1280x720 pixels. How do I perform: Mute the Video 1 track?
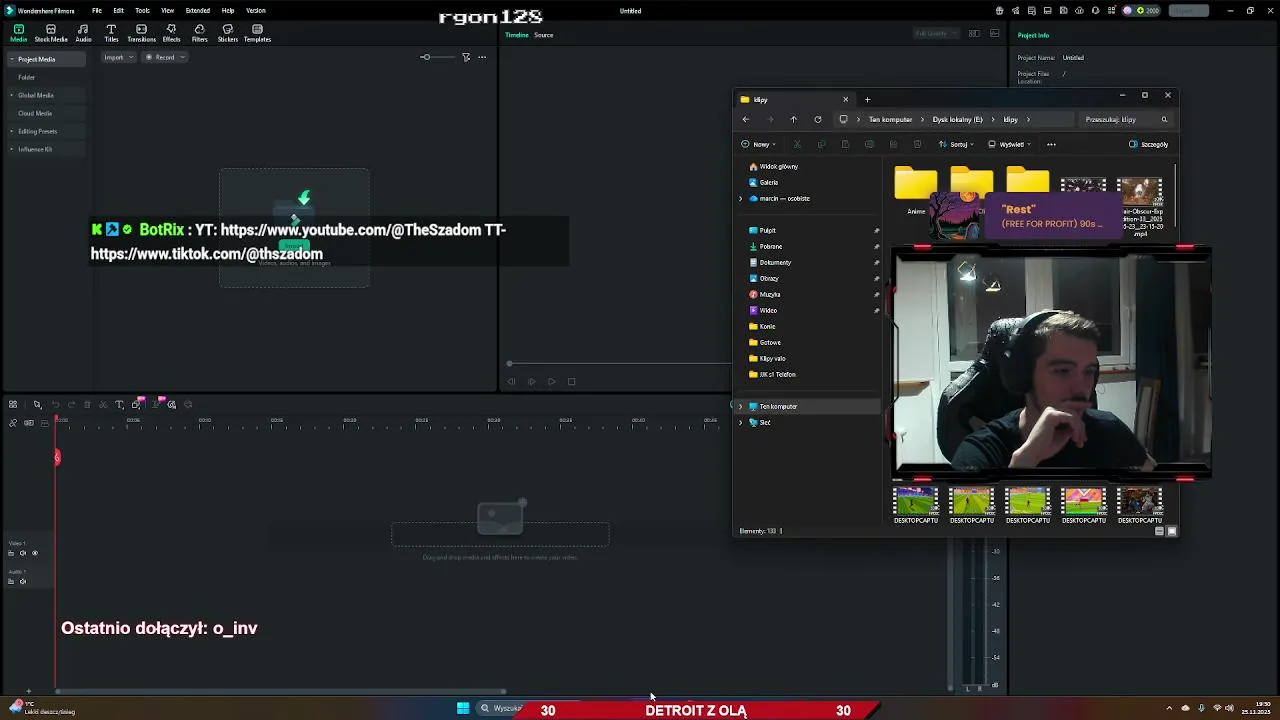[x=23, y=553]
